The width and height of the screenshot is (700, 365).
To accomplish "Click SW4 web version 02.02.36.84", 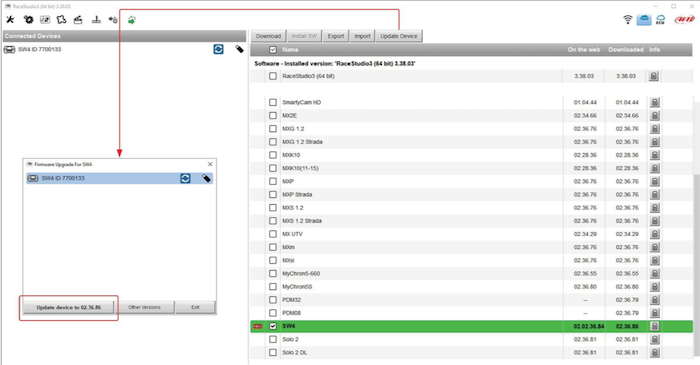I will pyautogui.click(x=589, y=327).
